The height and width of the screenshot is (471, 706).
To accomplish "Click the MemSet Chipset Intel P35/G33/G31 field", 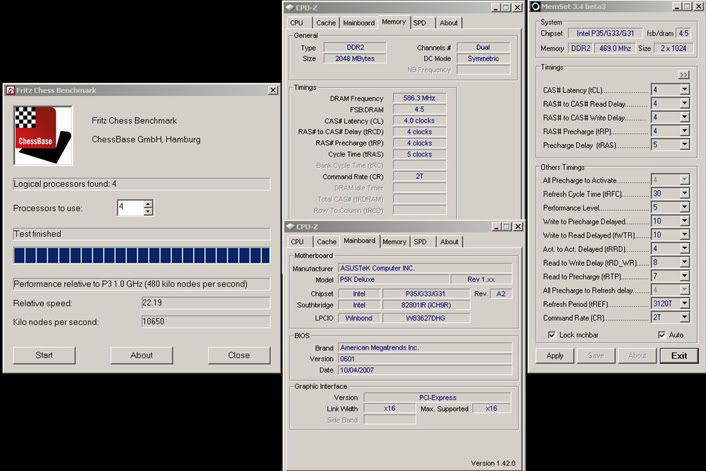I will pos(605,33).
